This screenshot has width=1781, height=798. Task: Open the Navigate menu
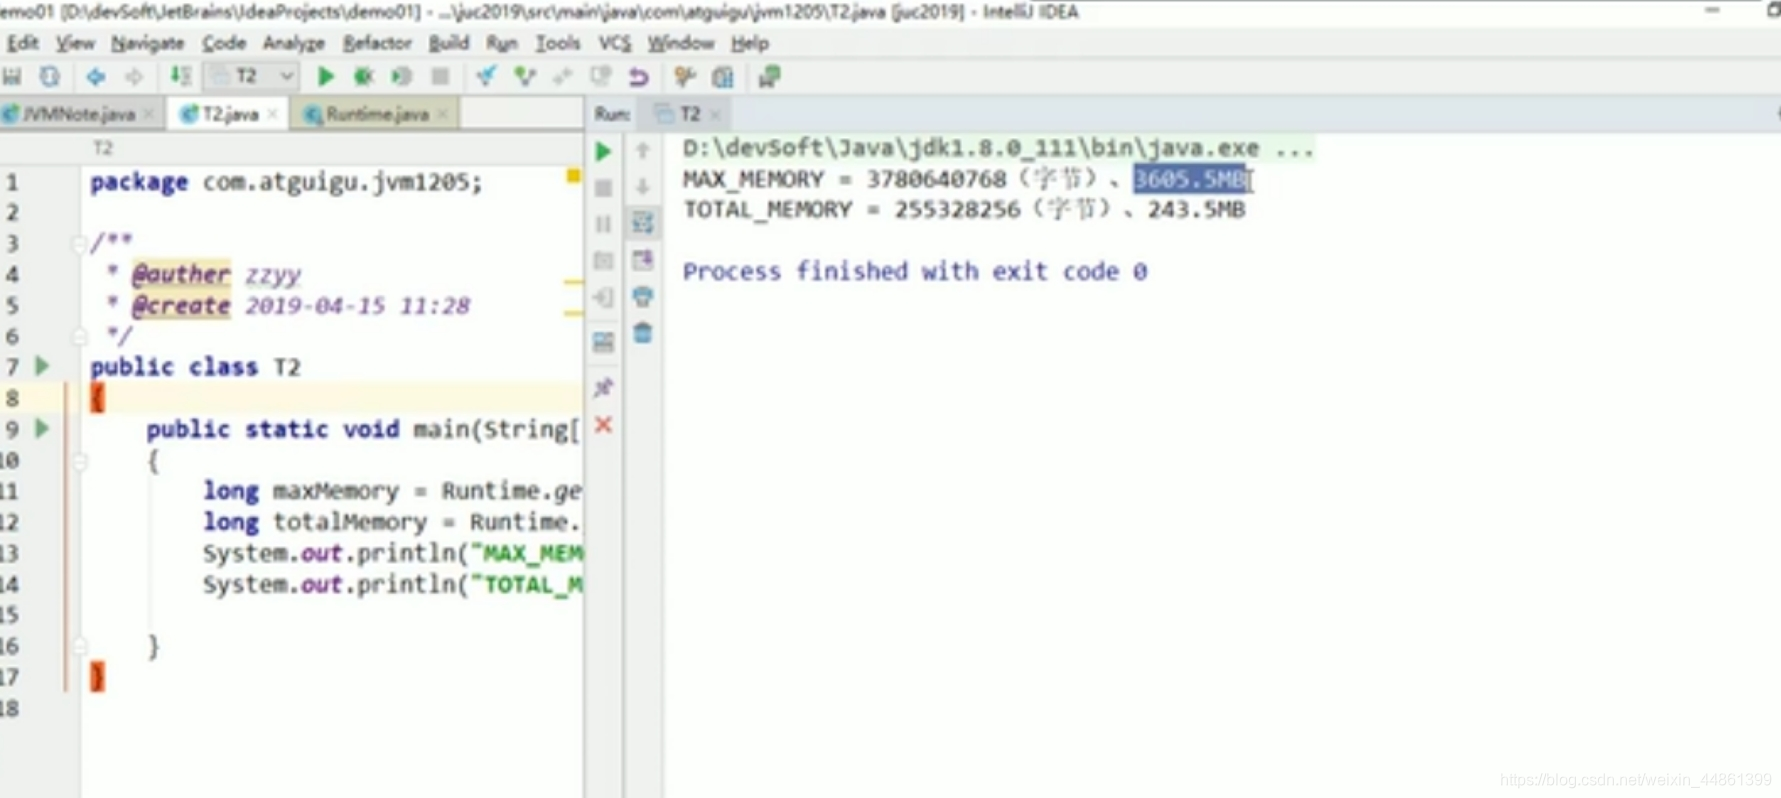(148, 43)
